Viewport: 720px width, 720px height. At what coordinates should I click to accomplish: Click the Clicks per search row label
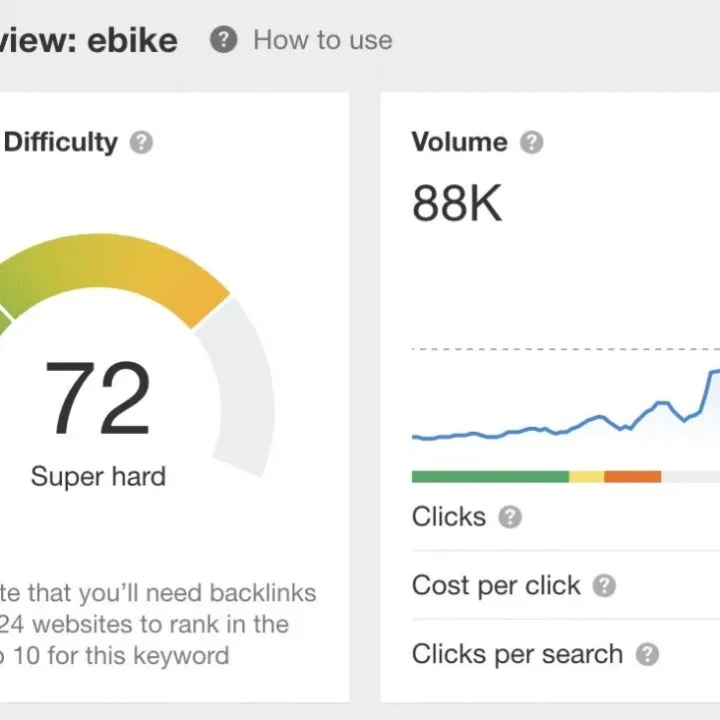coord(517,654)
